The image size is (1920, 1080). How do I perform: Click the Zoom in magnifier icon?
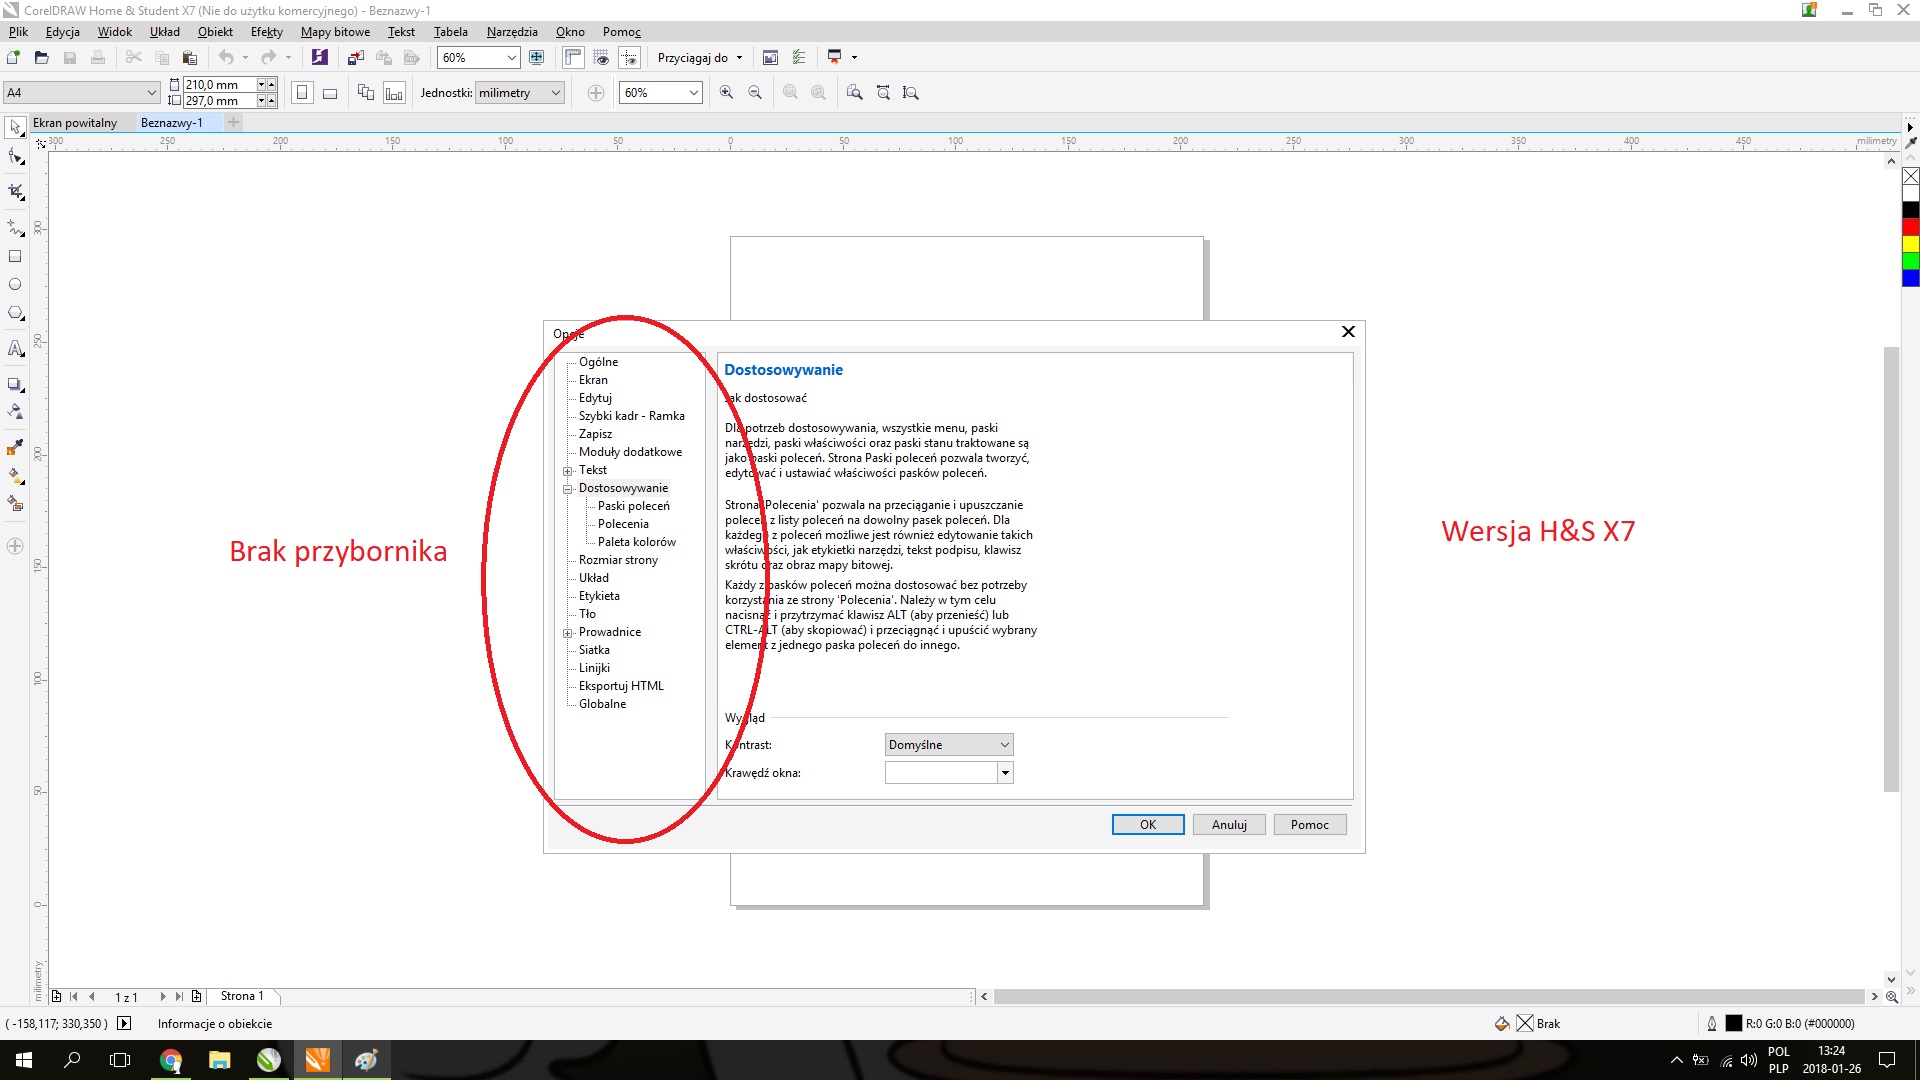[x=726, y=93]
